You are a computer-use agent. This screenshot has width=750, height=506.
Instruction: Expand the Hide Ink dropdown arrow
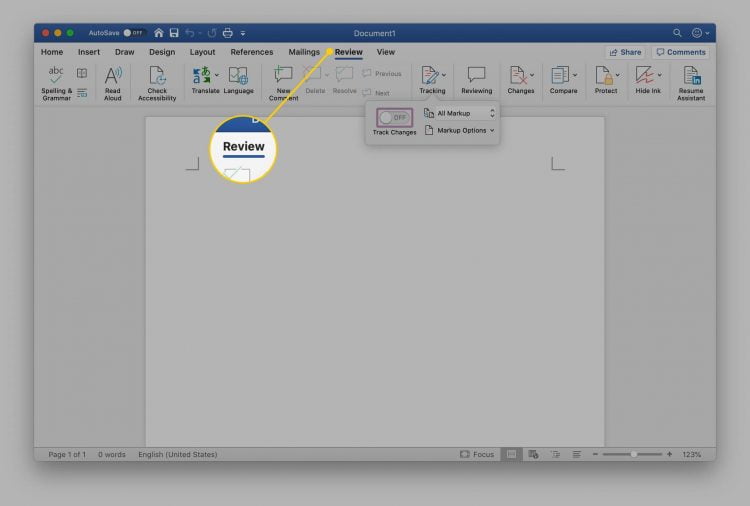tap(660, 75)
